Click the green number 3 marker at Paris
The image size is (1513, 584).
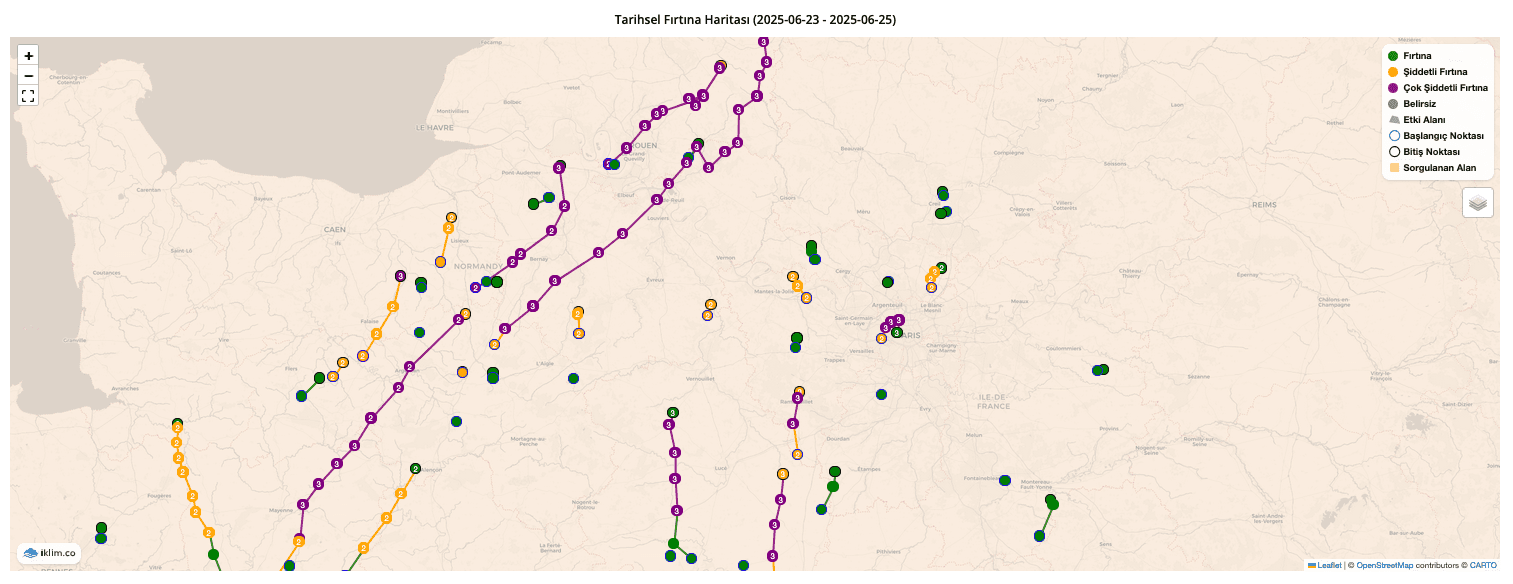pos(897,333)
